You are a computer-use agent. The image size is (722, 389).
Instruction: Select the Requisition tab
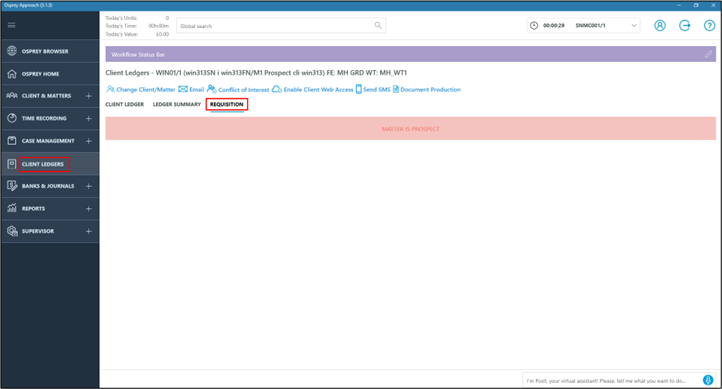coord(227,105)
